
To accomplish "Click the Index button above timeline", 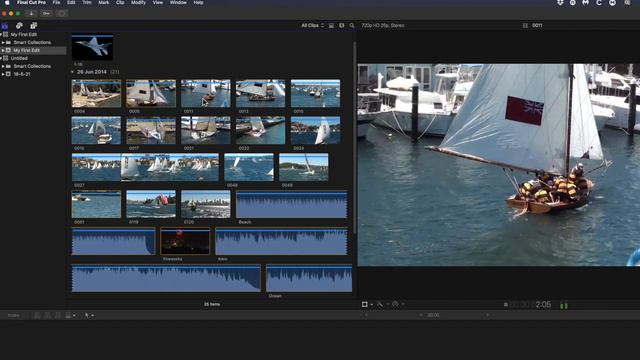I will (x=13, y=315).
